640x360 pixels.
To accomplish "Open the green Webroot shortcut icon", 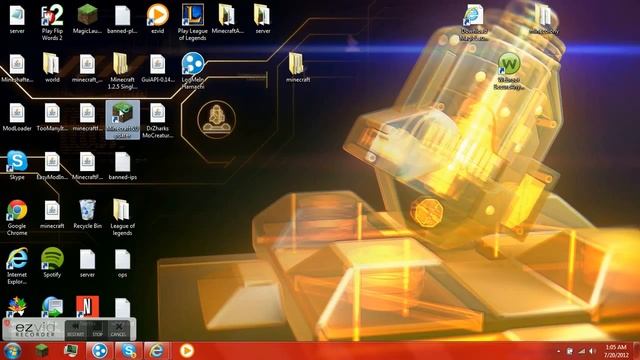I will pos(509,71).
